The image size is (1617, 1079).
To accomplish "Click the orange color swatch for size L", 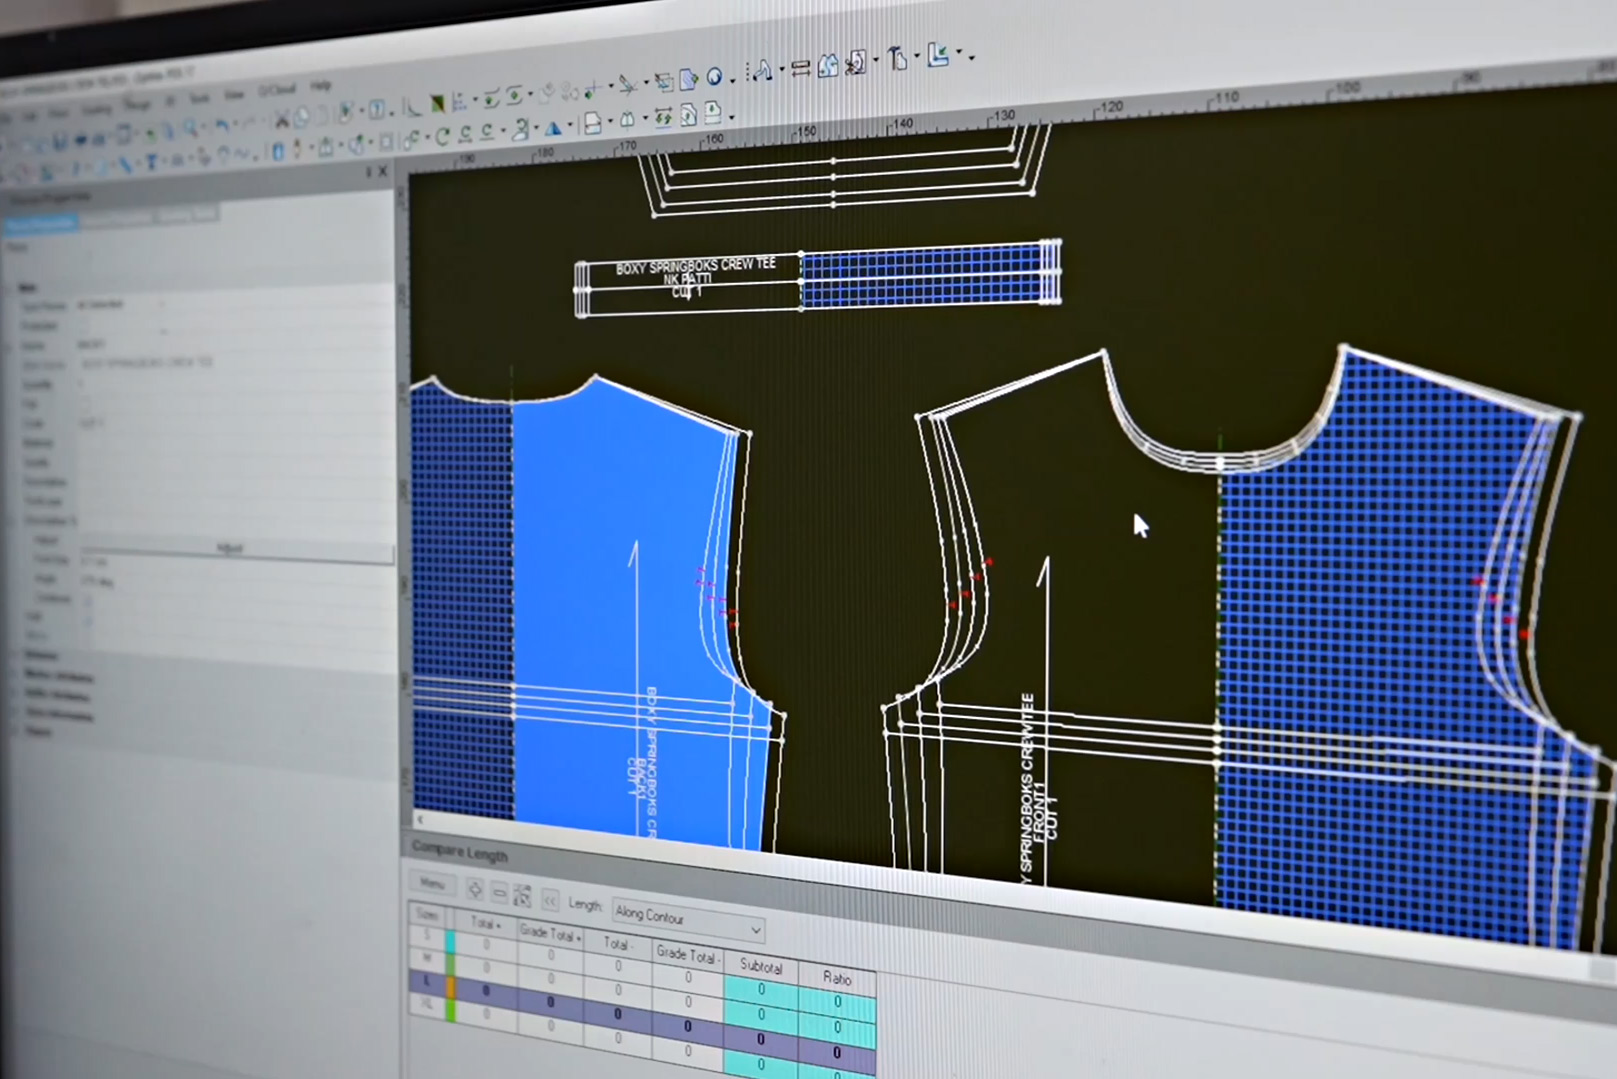I will coord(450,987).
